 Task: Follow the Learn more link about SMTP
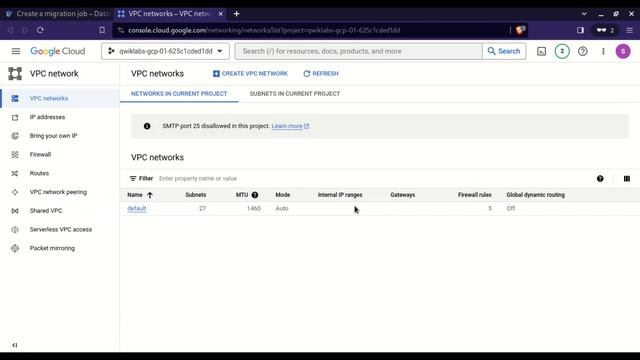click(290, 126)
